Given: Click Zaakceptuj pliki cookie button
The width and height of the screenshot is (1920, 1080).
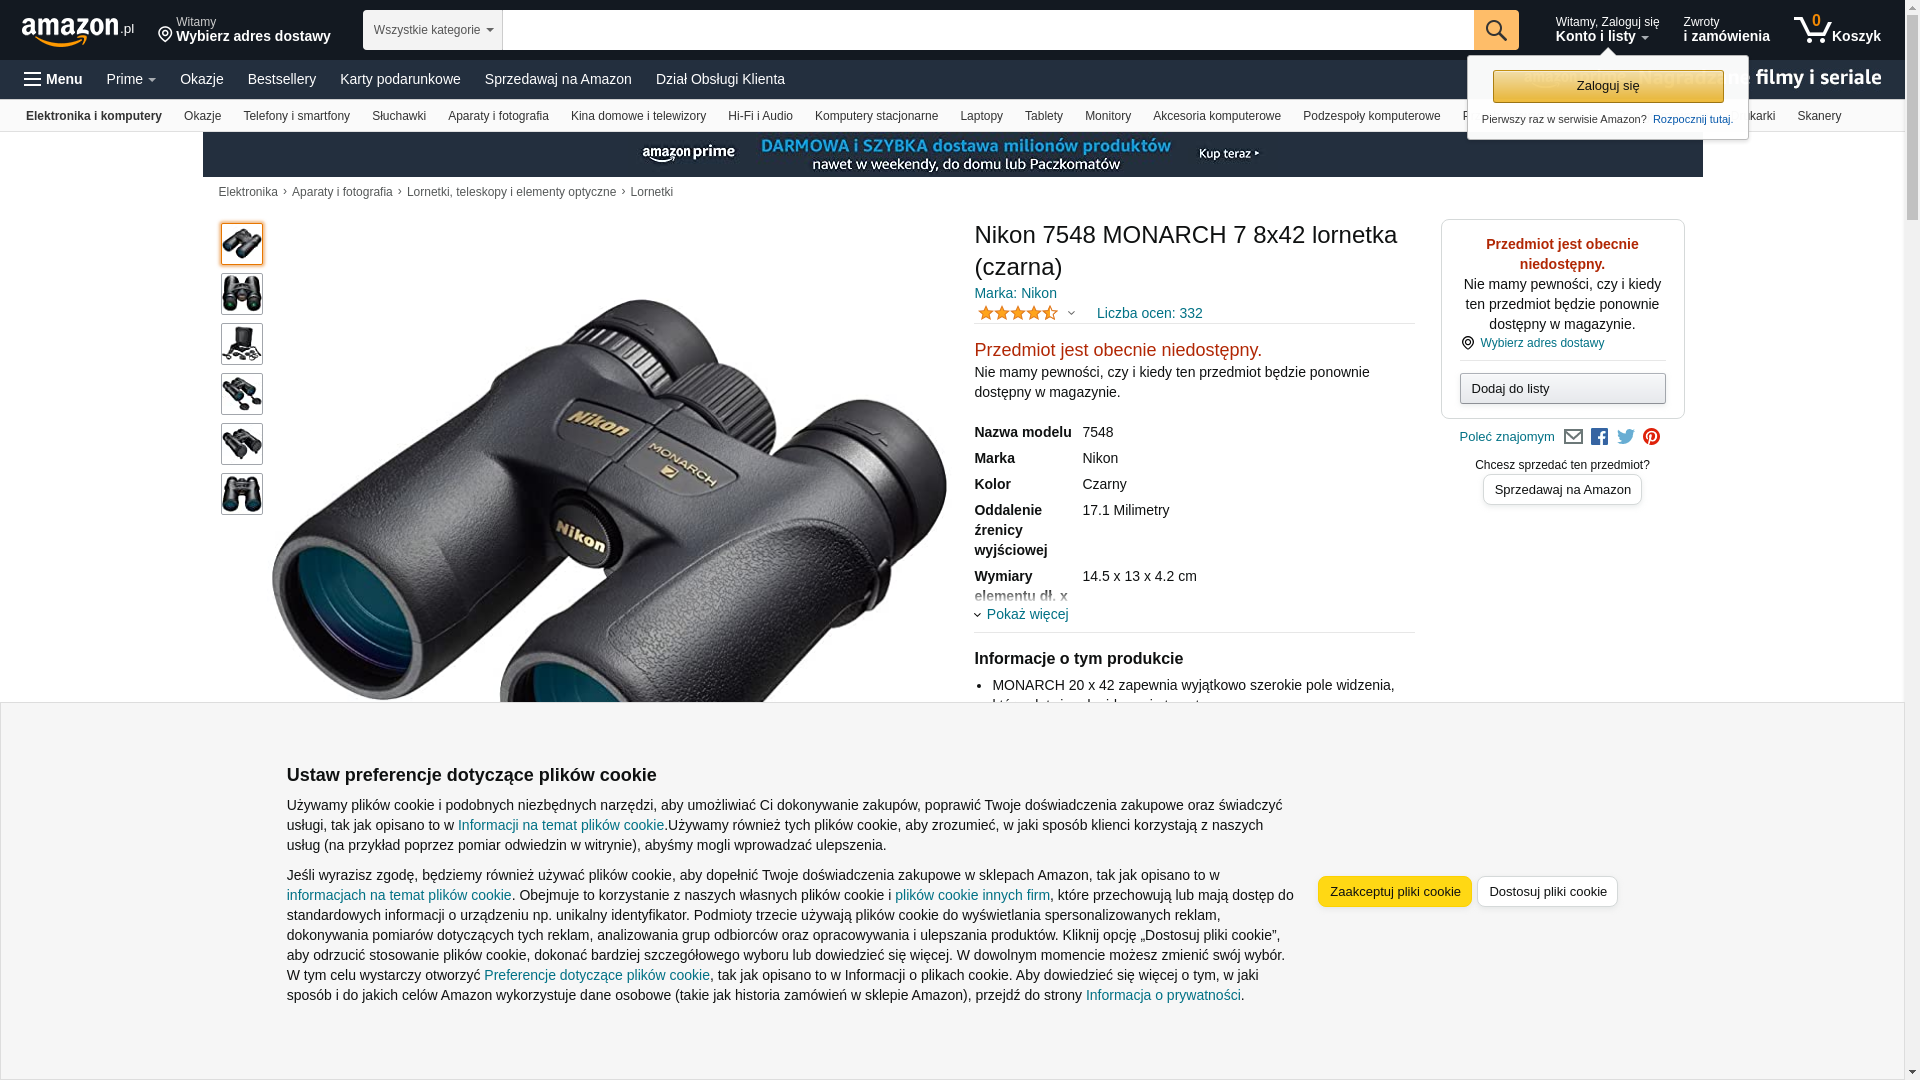Looking at the screenshot, I should pyautogui.click(x=1395, y=892).
